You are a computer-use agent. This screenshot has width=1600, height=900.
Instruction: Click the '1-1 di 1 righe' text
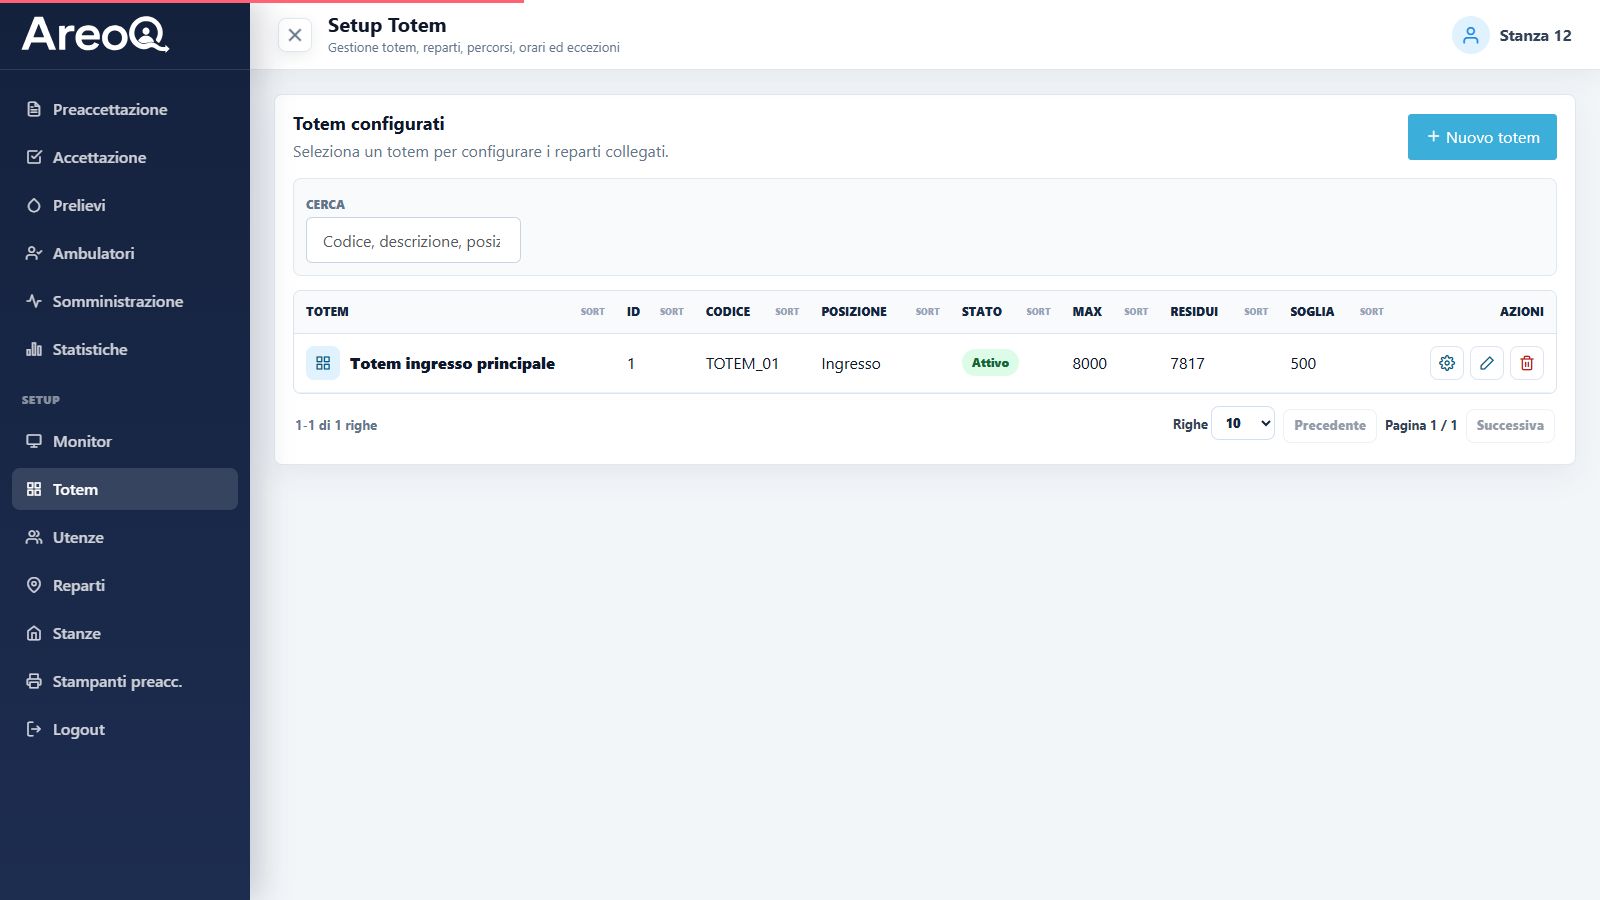336,425
